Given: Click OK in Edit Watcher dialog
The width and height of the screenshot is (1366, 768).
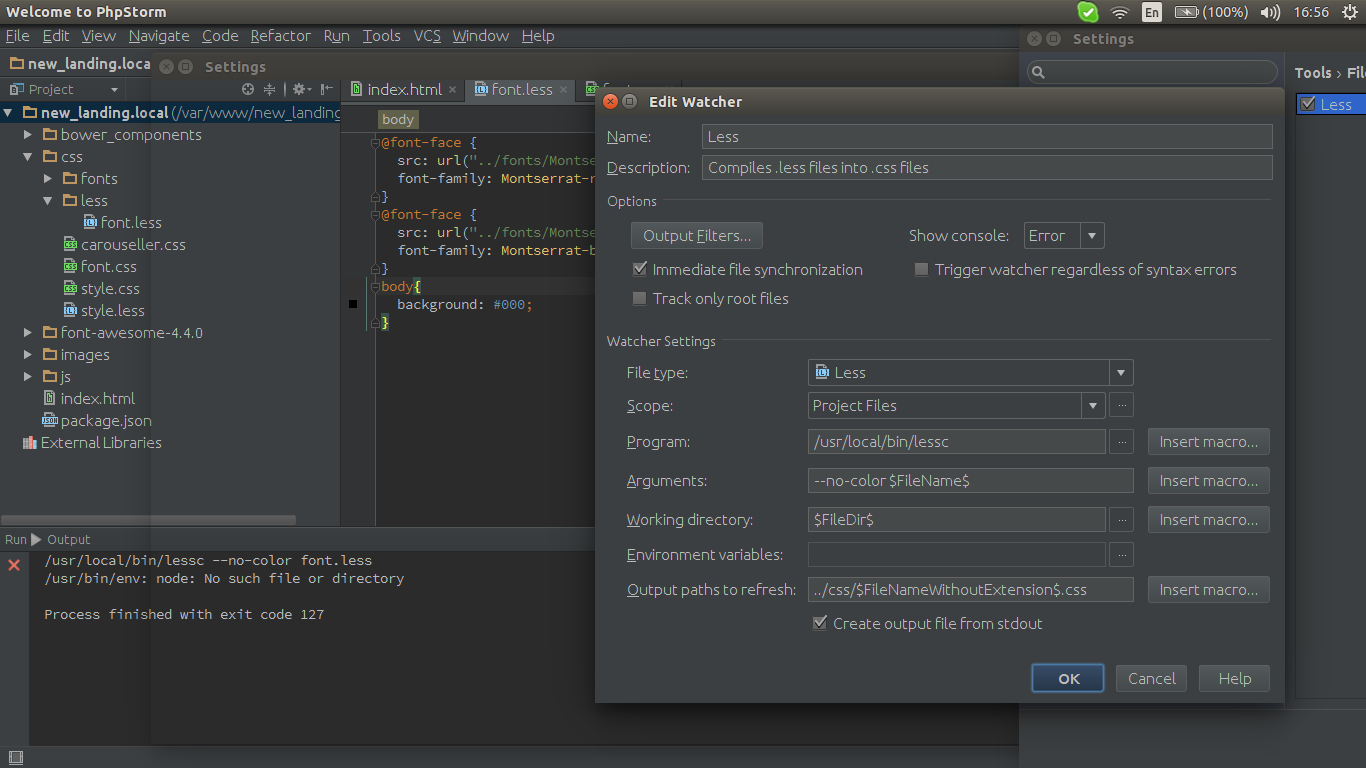Looking at the screenshot, I should (x=1068, y=678).
